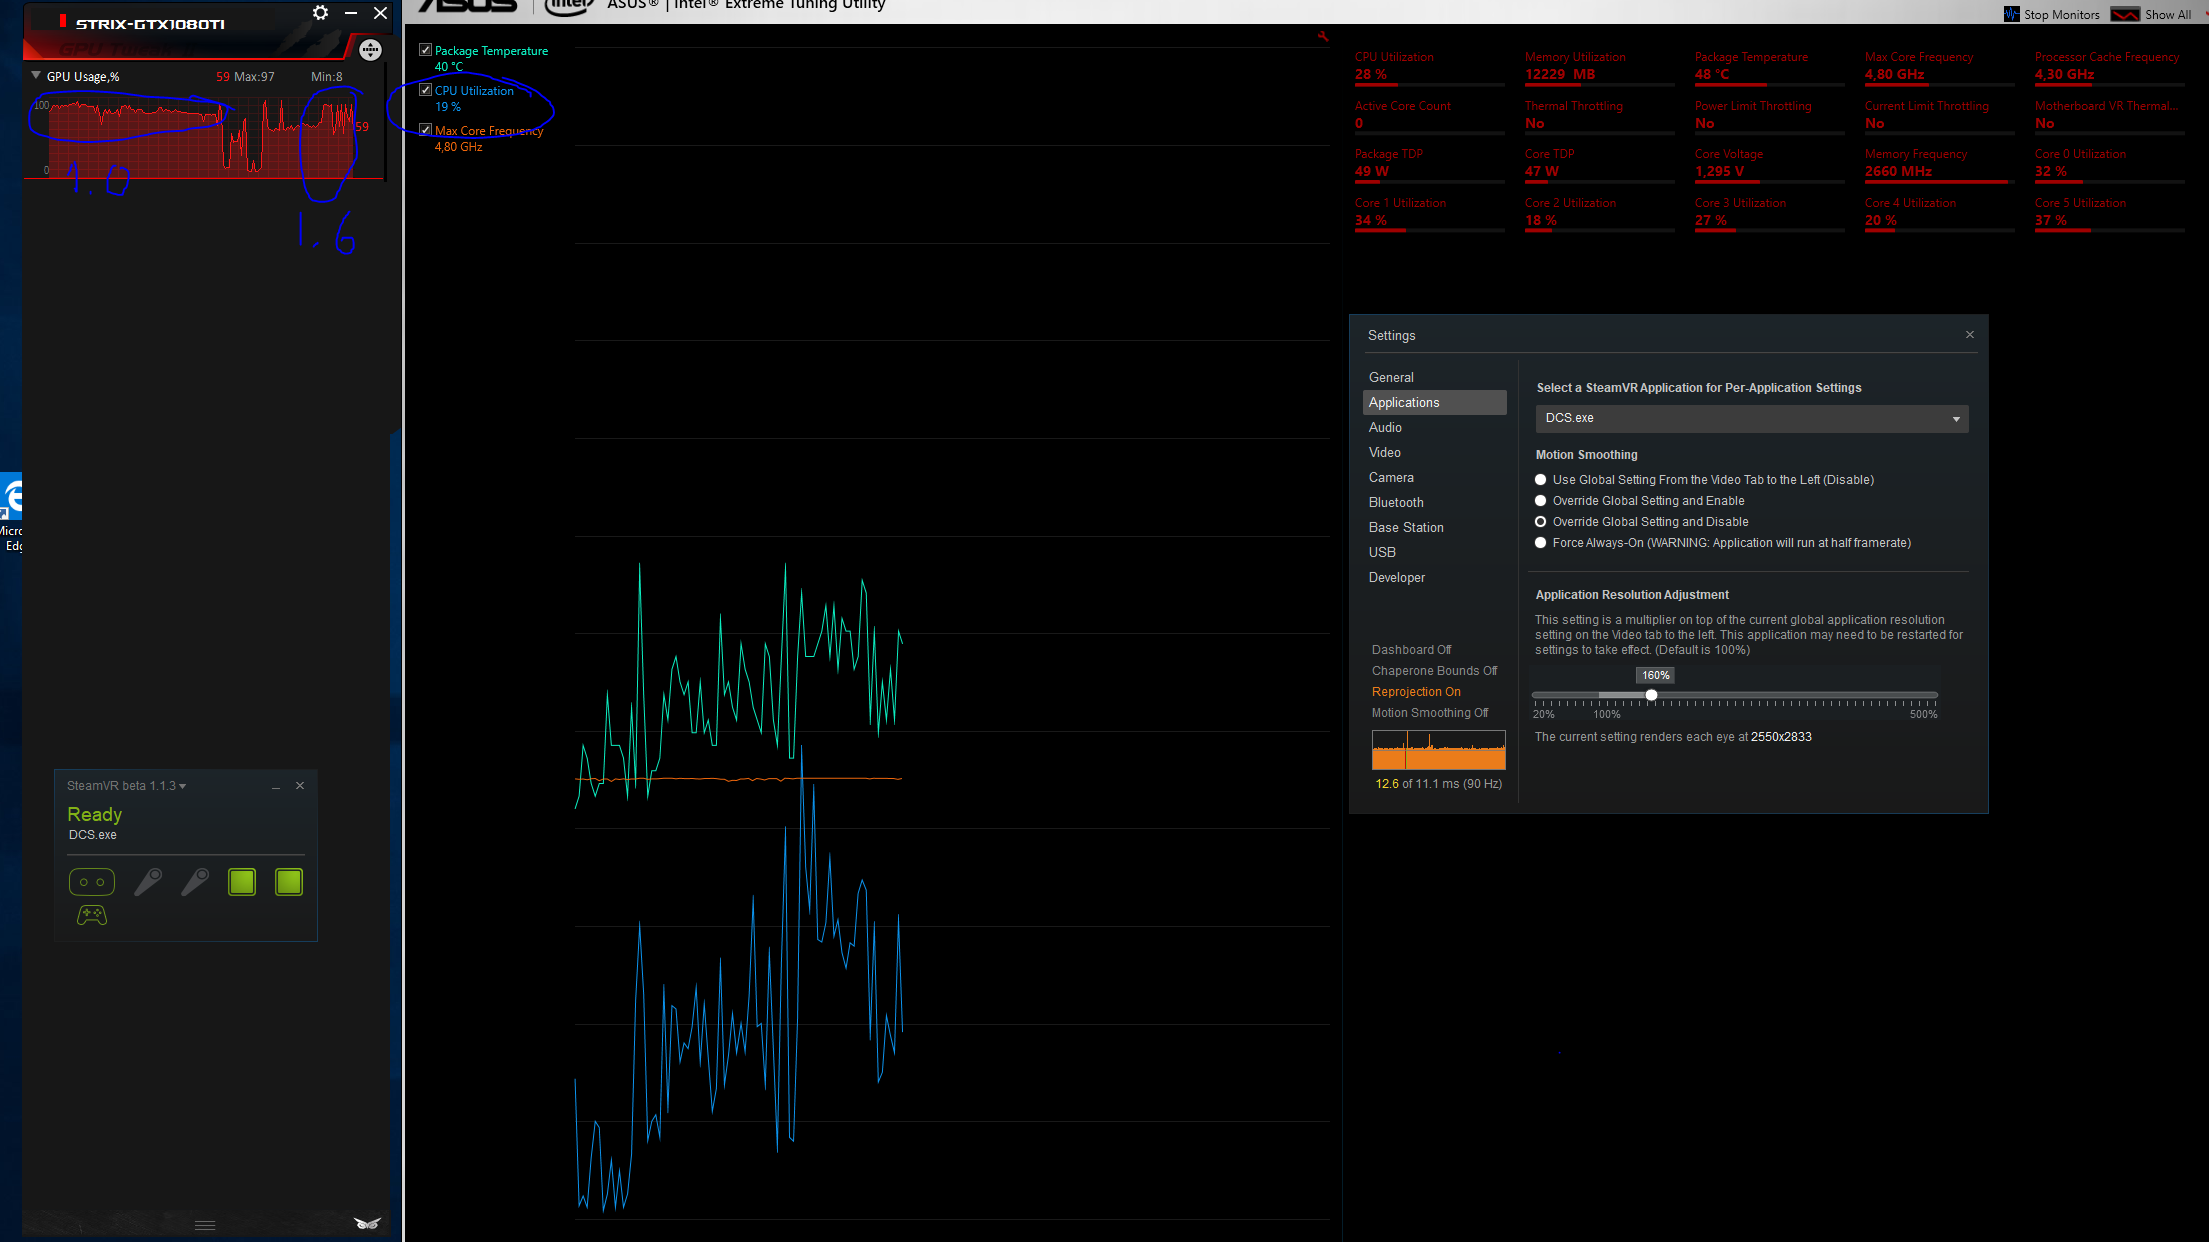This screenshot has width=2209, height=1242.
Task: Click the orange frame timing graph
Action: pyautogui.click(x=1439, y=750)
